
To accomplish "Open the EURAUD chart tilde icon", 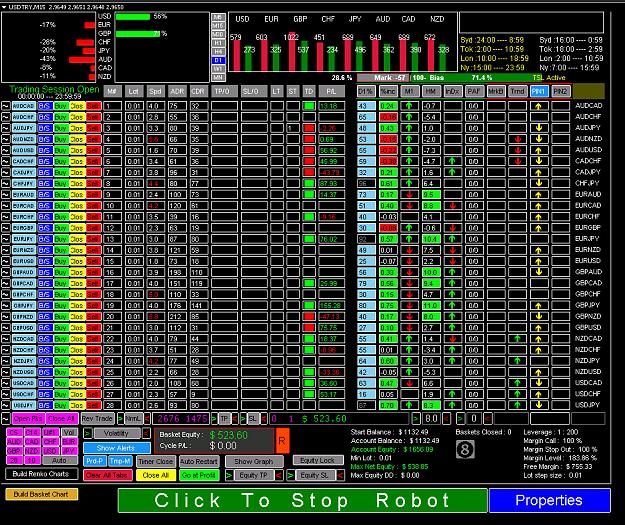I will [6, 195].
